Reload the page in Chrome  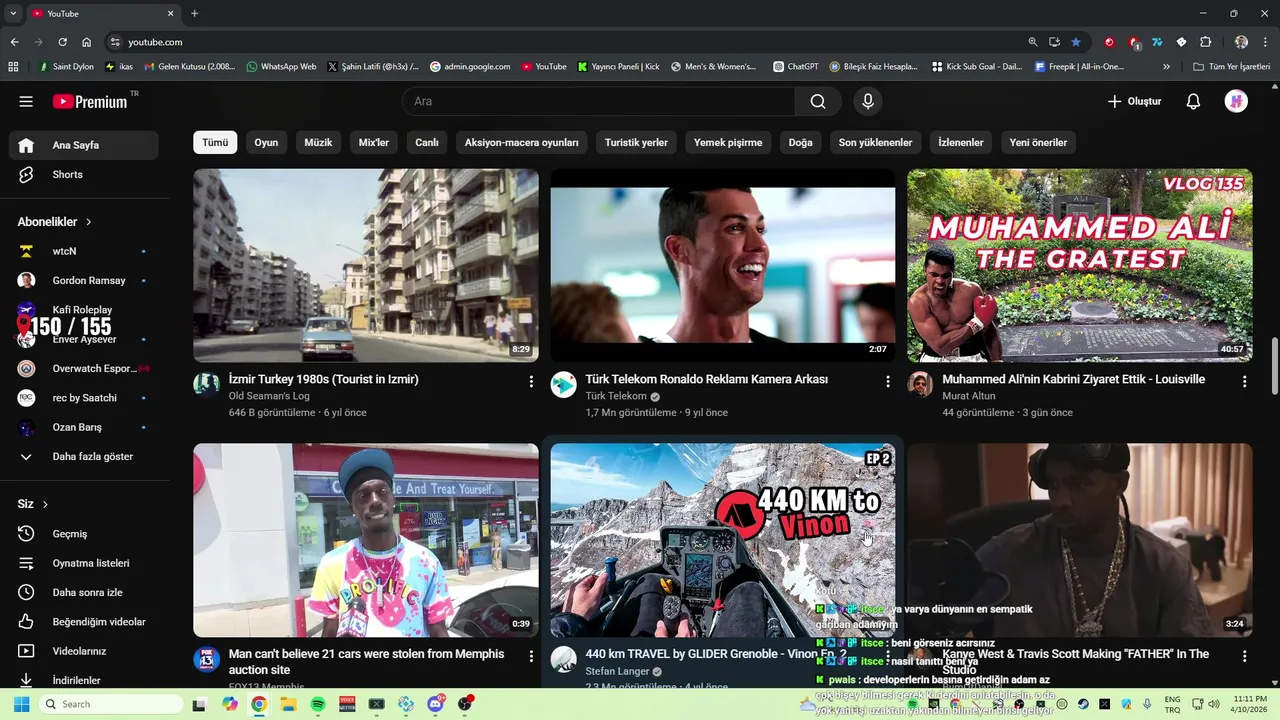pos(62,42)
